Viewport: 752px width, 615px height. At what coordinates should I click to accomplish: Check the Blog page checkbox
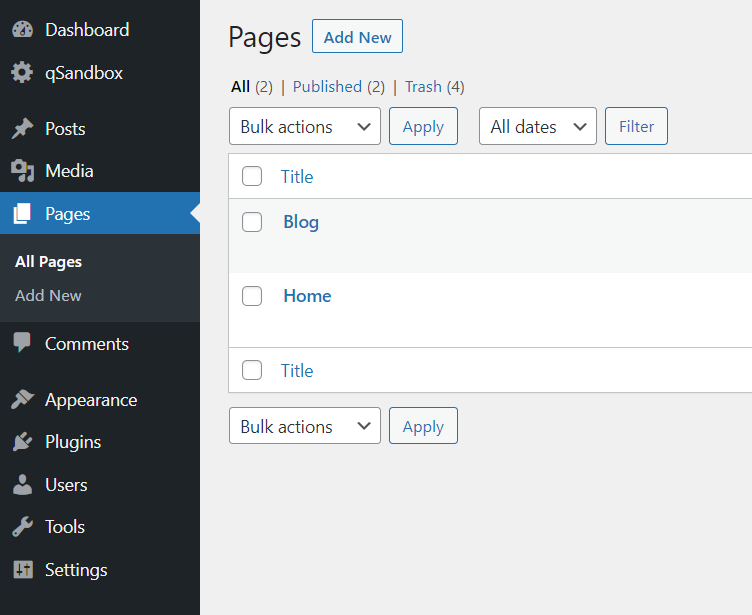[x=252, y=222]
